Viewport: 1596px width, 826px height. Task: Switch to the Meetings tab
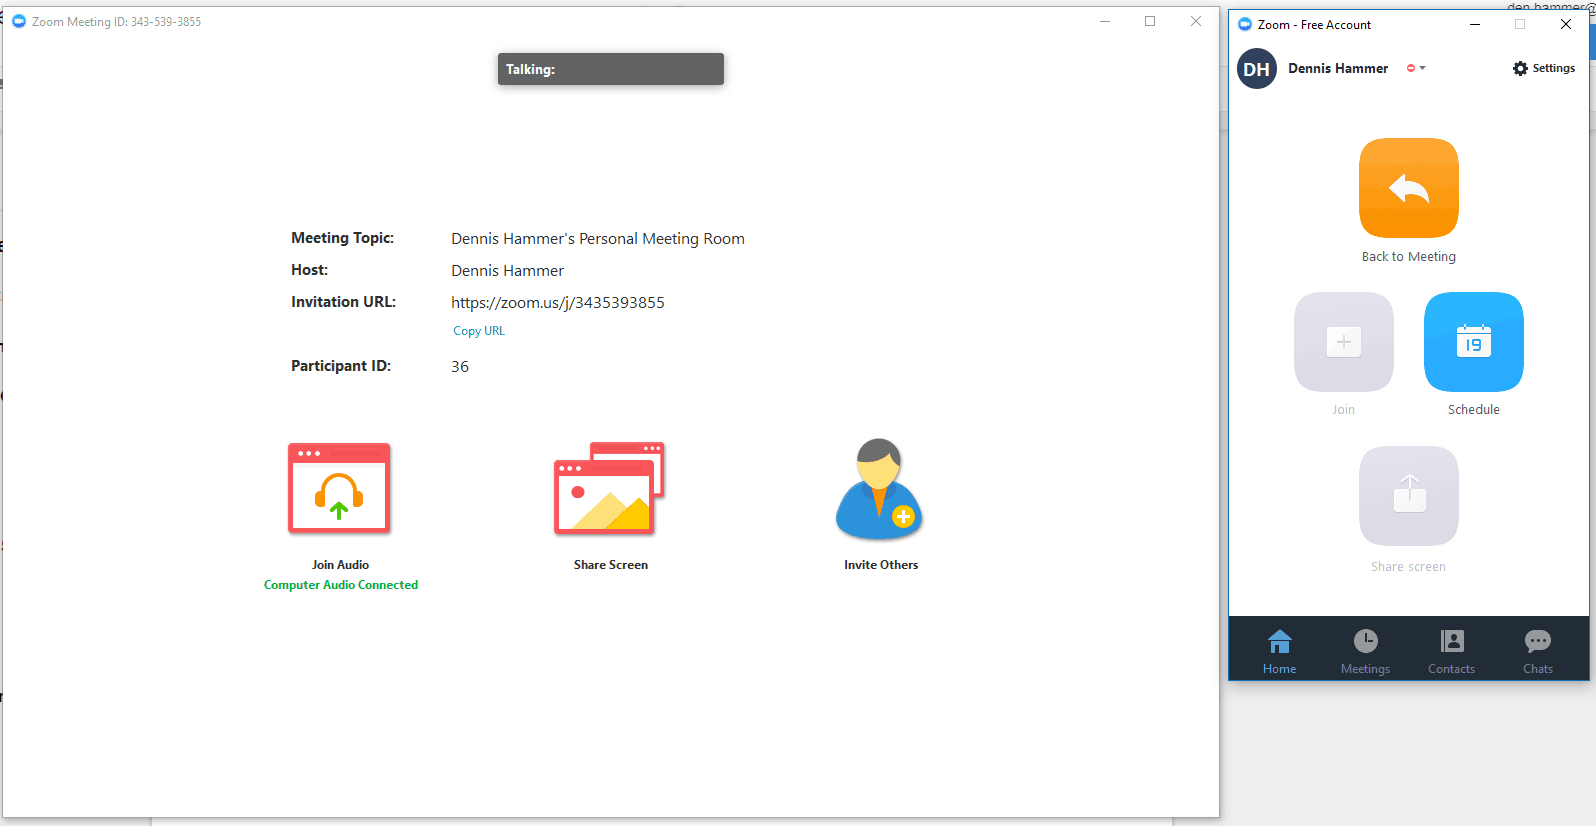[1365, 652]
